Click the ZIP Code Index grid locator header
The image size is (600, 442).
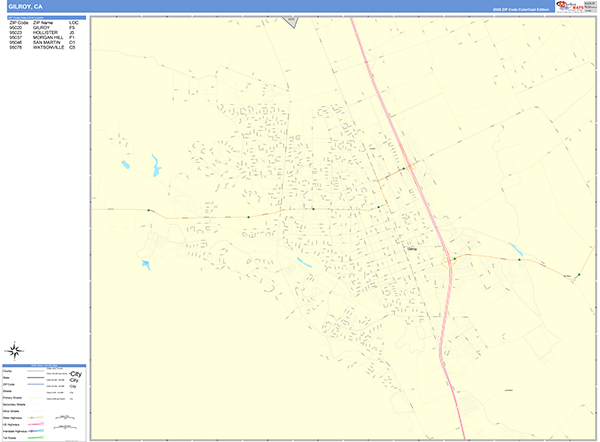tap(47, 18)
